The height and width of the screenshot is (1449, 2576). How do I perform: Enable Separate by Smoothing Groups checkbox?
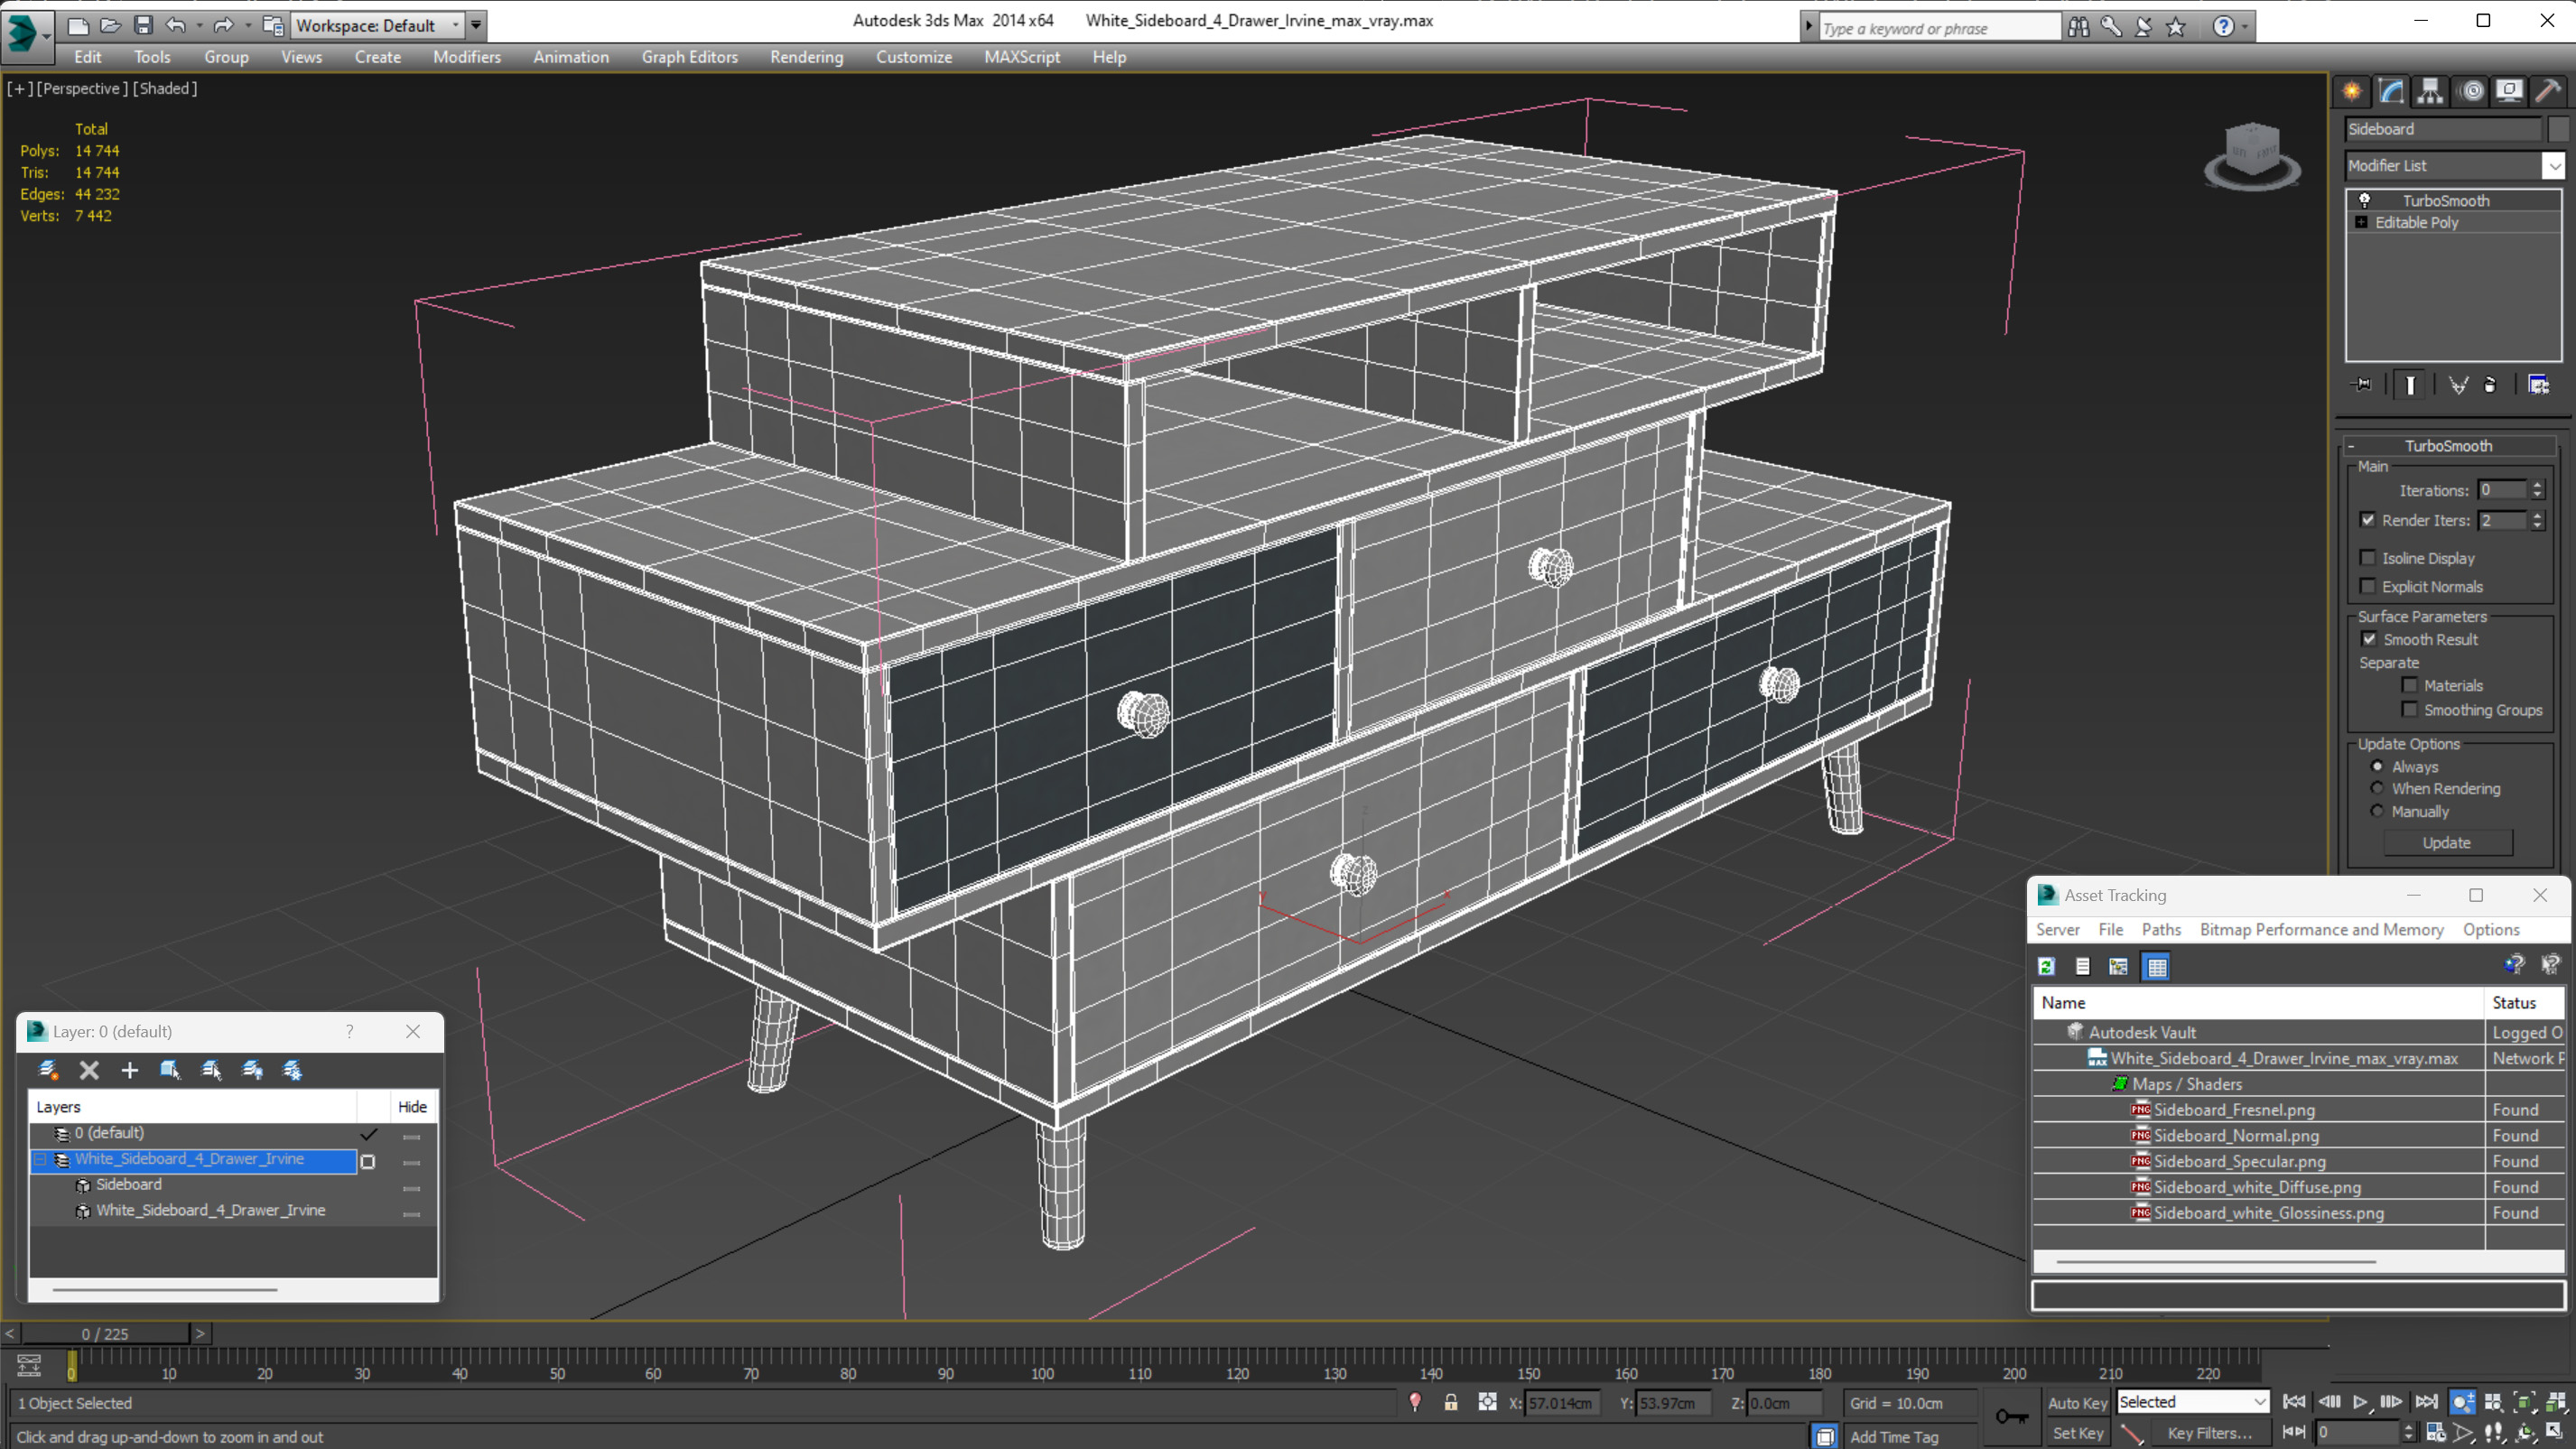pos(2409,709)
